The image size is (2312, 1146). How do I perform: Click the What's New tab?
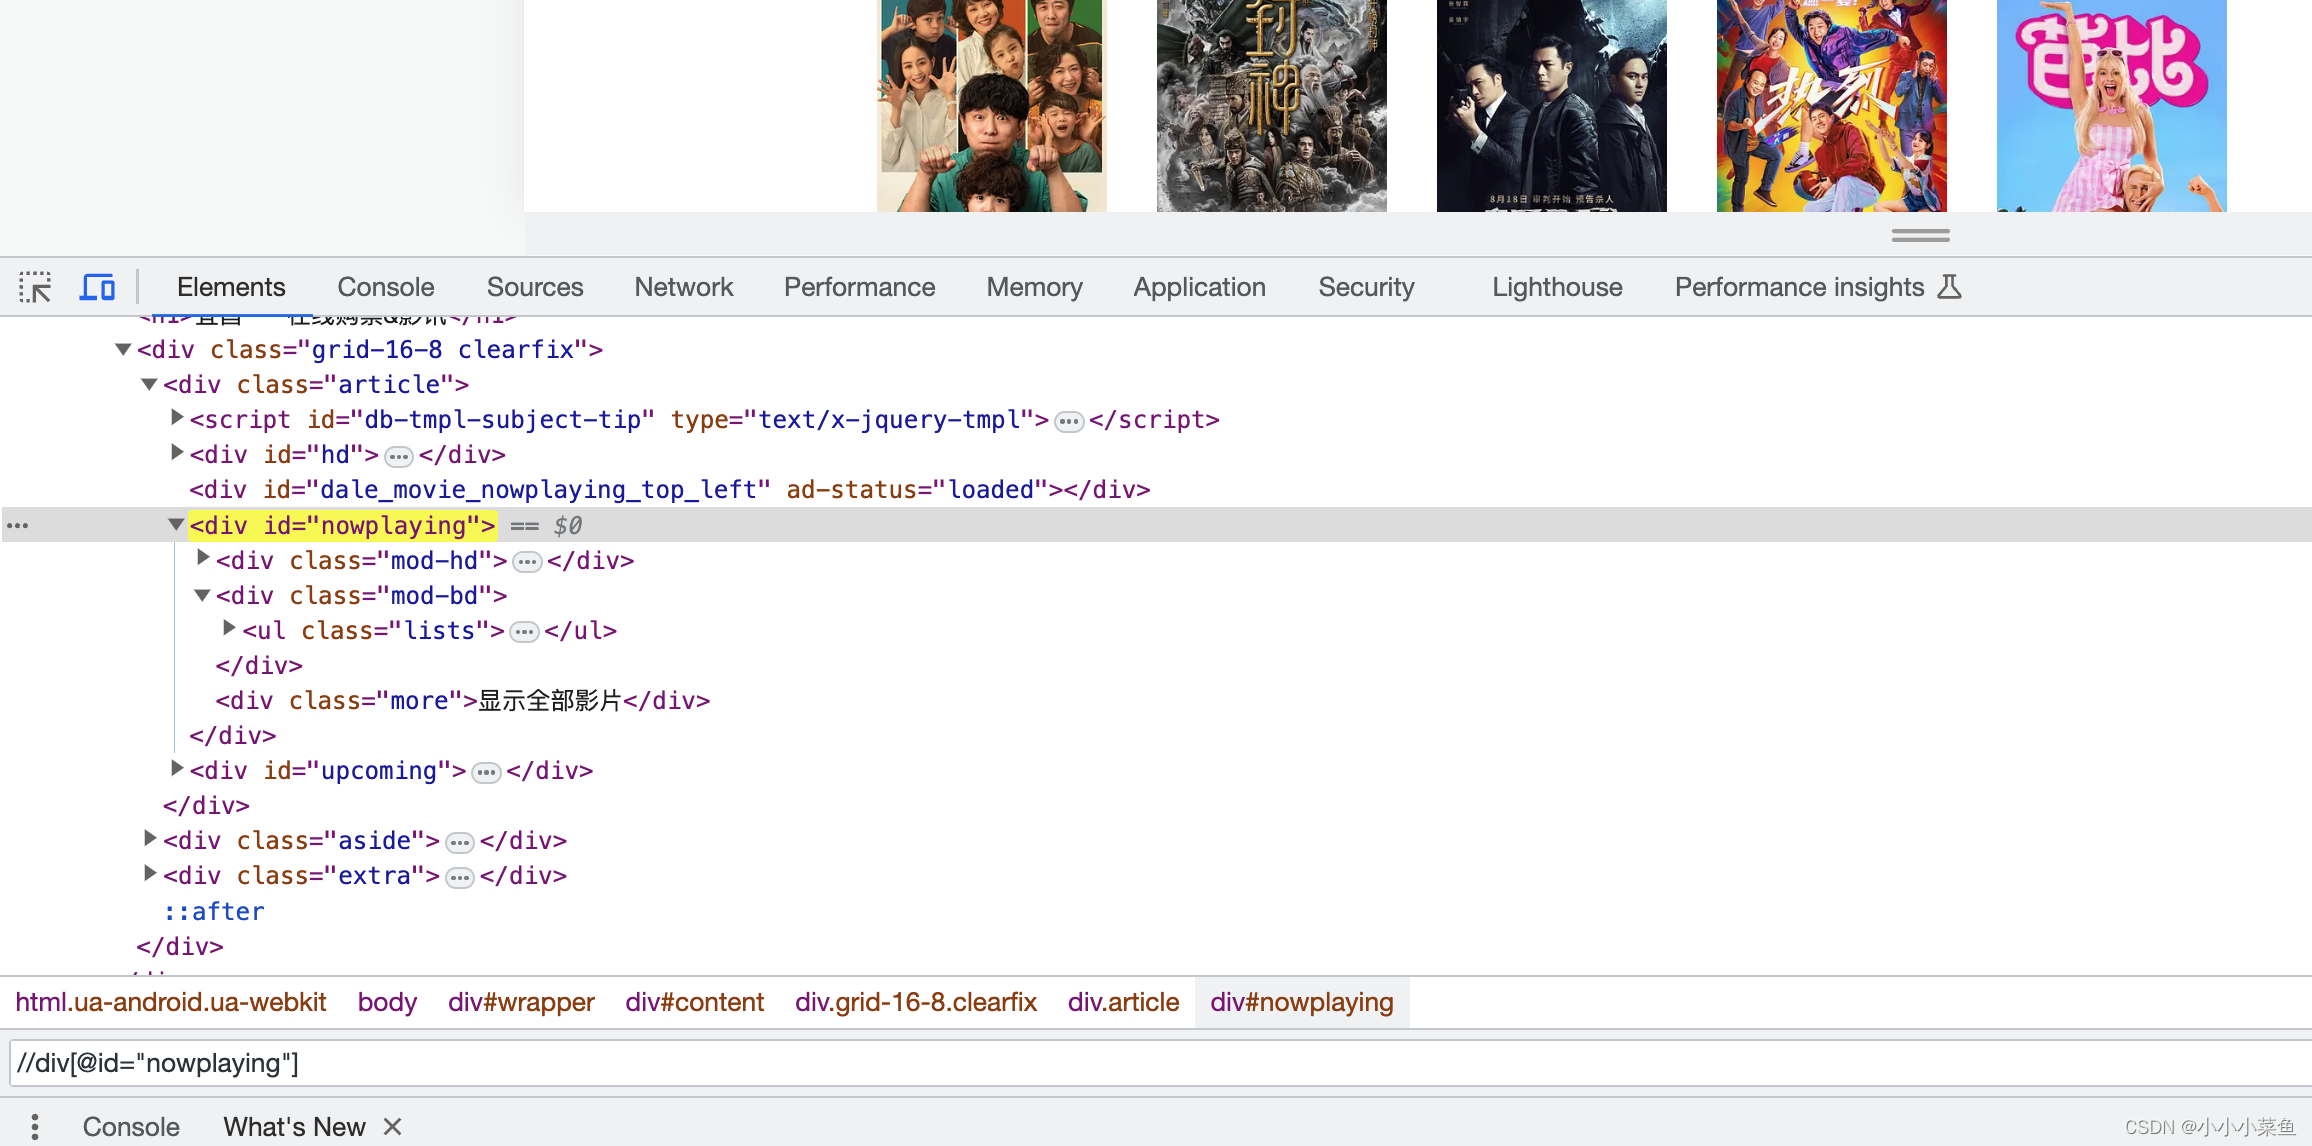tap(295, 1125)
